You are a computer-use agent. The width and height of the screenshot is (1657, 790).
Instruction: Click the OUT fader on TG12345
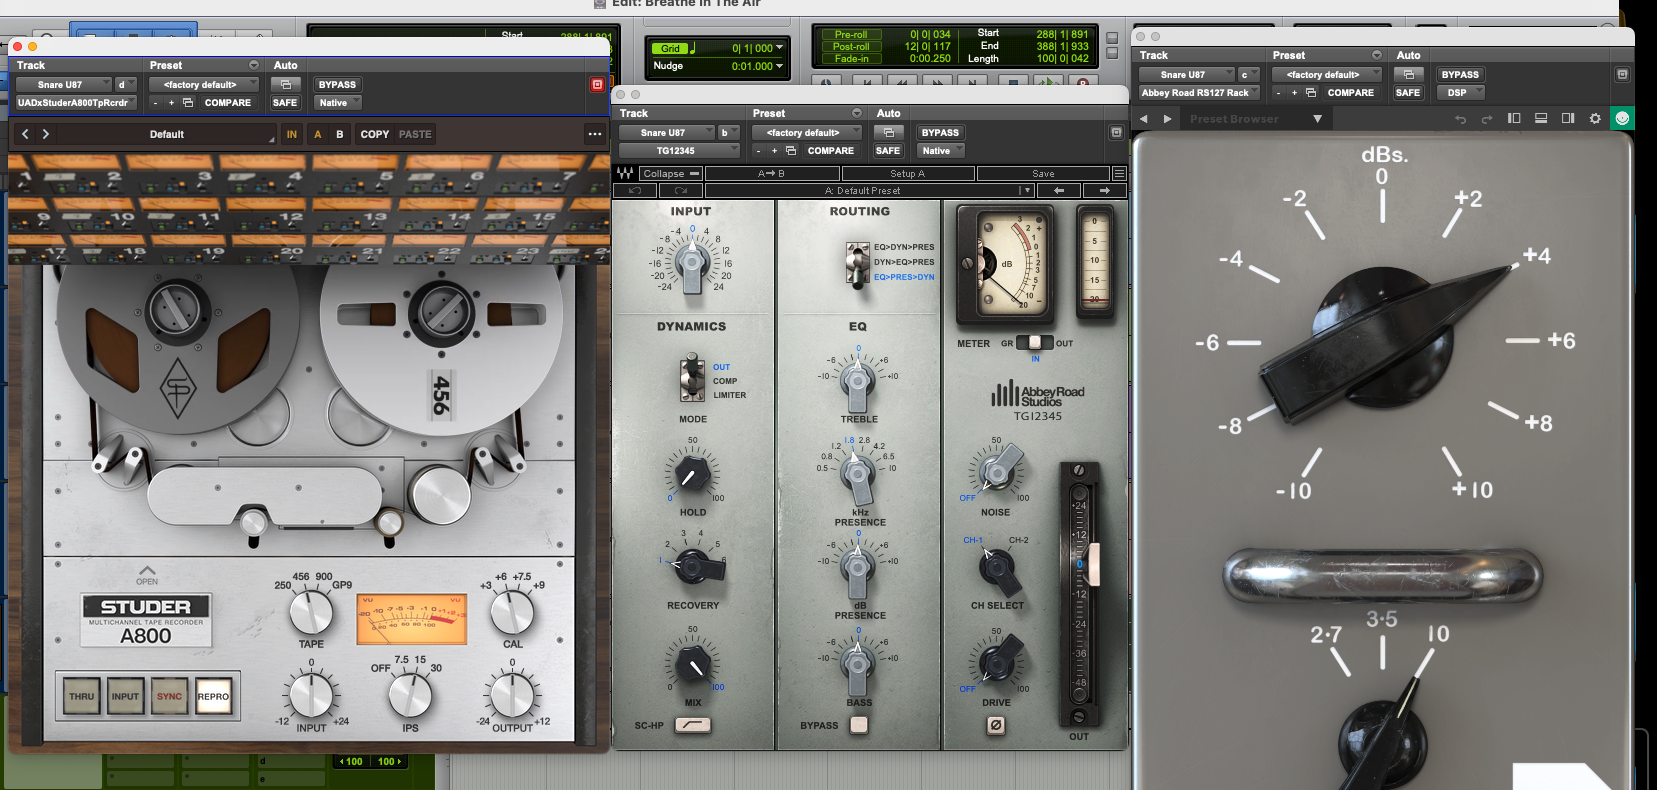[x=1093, y=564]
